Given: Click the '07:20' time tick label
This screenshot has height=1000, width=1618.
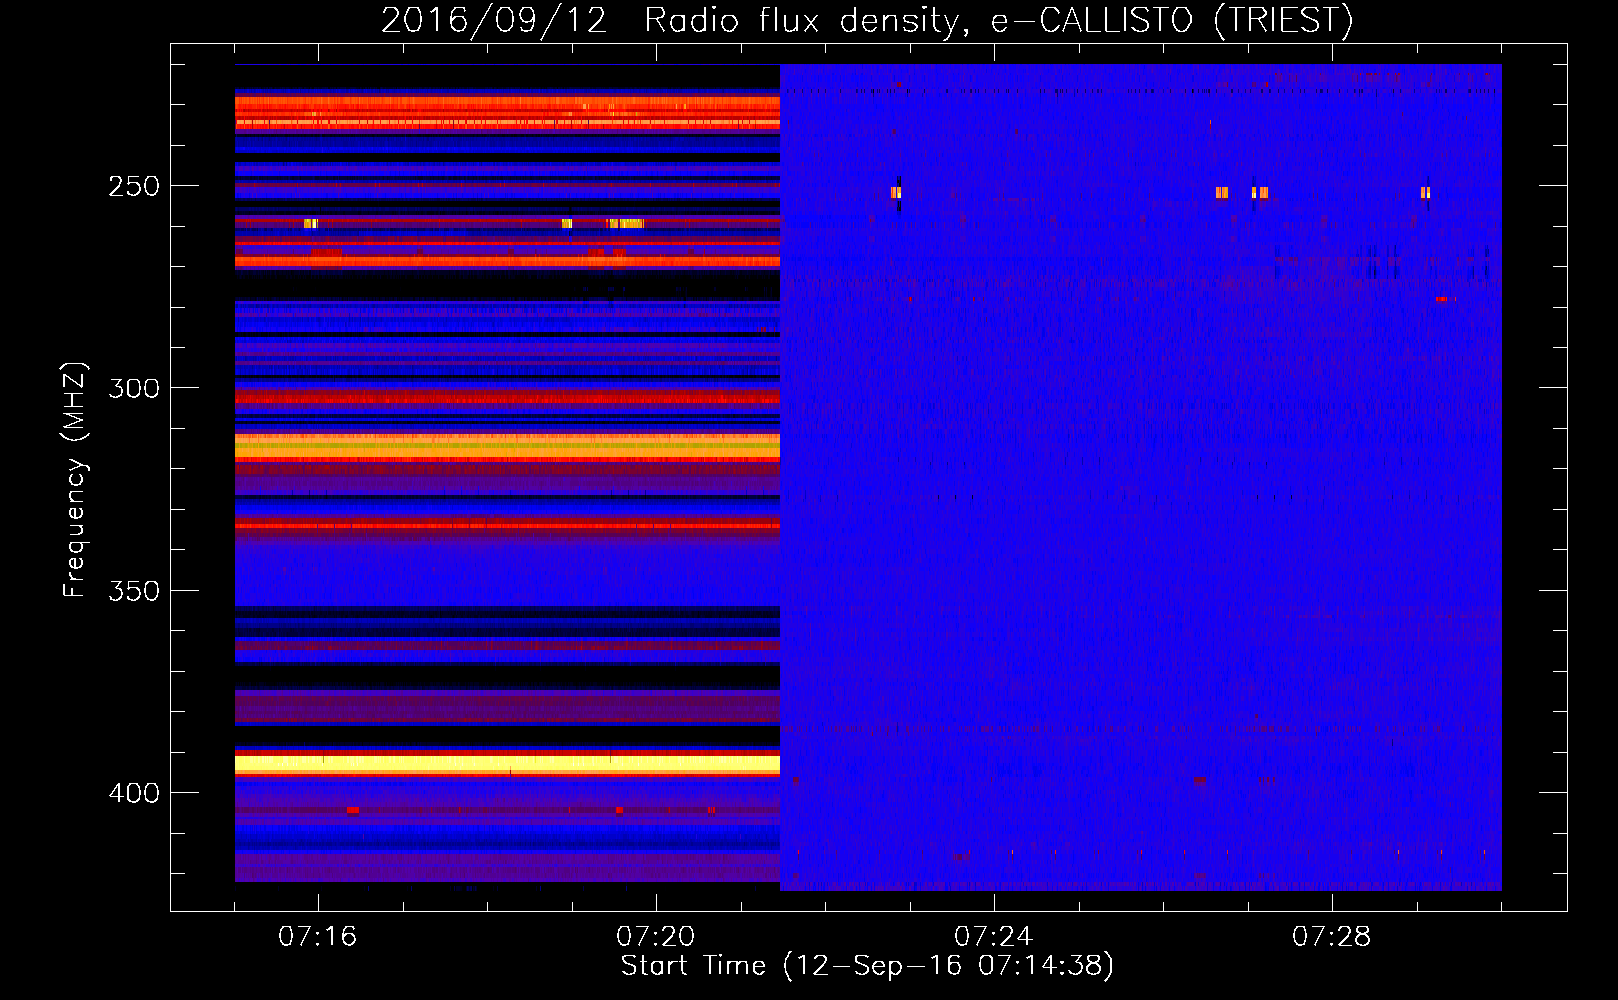Looking at the screenshot, I should pos(655,937).
